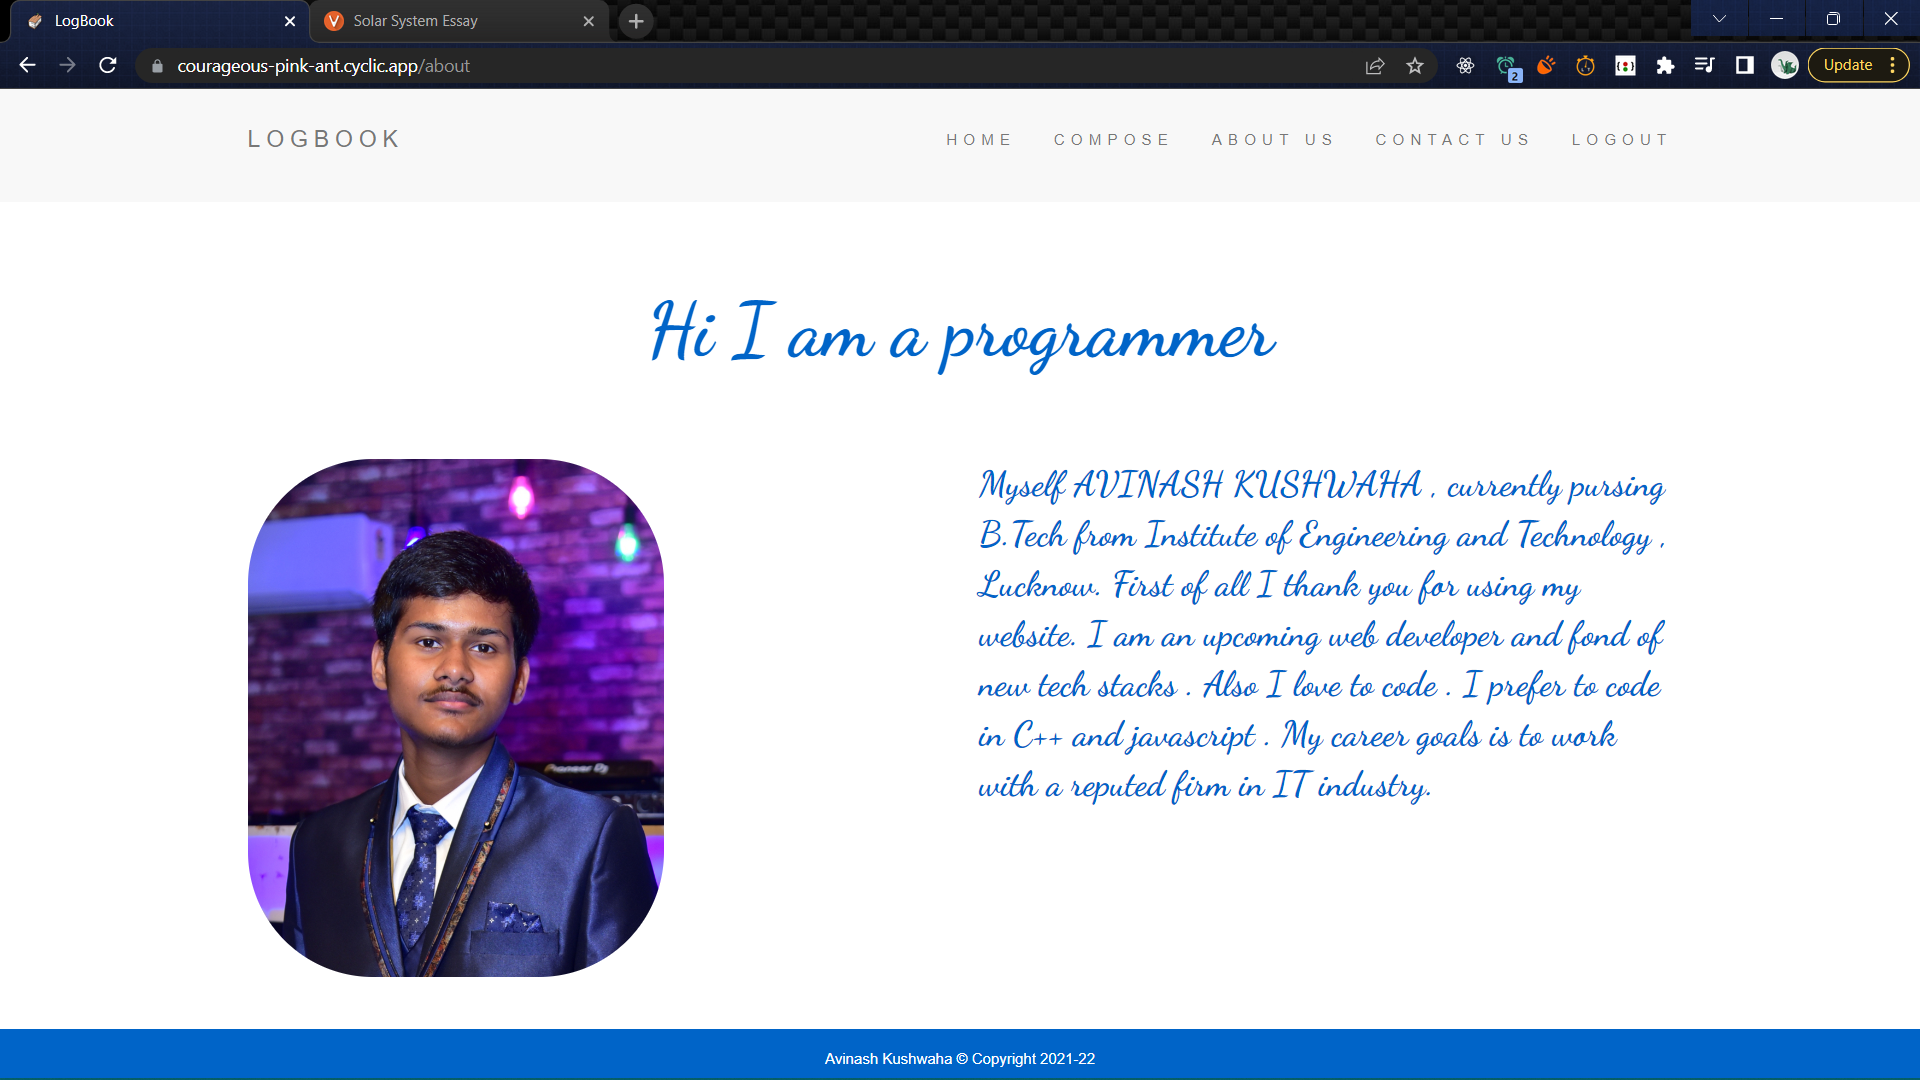This screenshot has width=1920, height=1080.
Task: Open the JSON formatter extension icon
Action: [1626, 65]
